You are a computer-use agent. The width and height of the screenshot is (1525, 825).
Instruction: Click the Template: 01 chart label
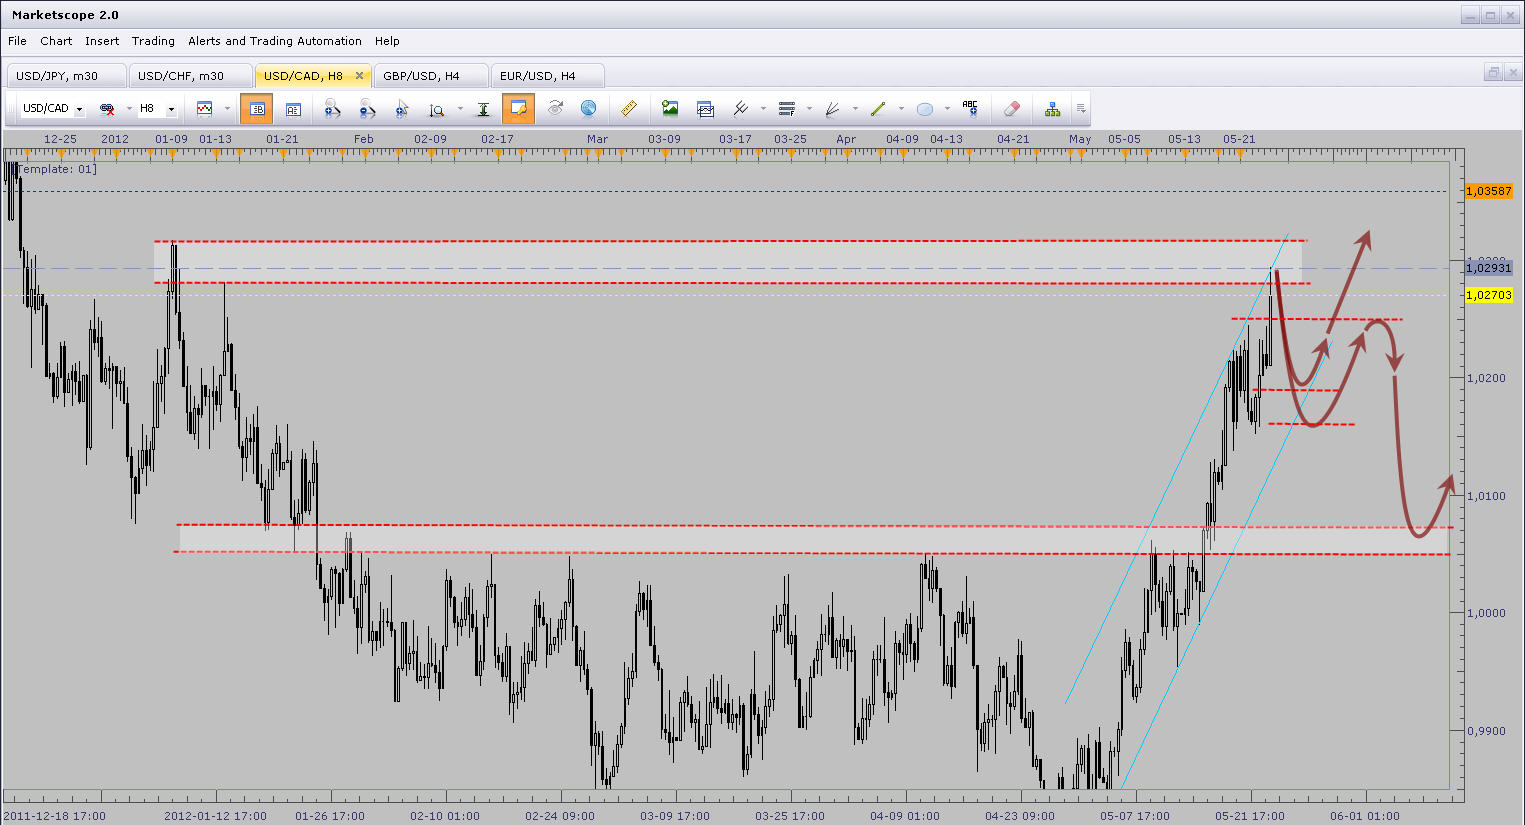57,169
